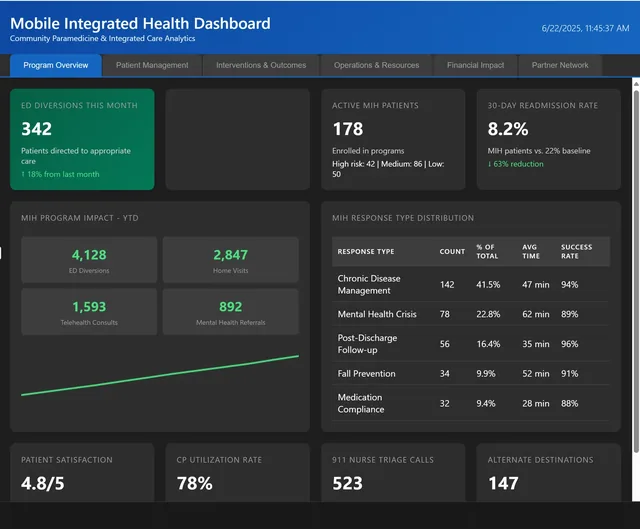The image size is (640, 529).
Task: Open the Financial Impact tab
Action: 476,65
